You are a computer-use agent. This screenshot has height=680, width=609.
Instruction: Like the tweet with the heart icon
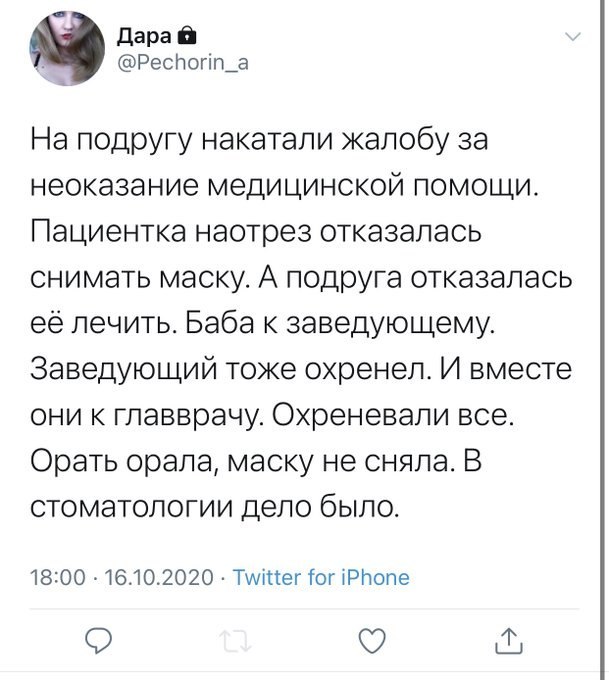(371, 640)
